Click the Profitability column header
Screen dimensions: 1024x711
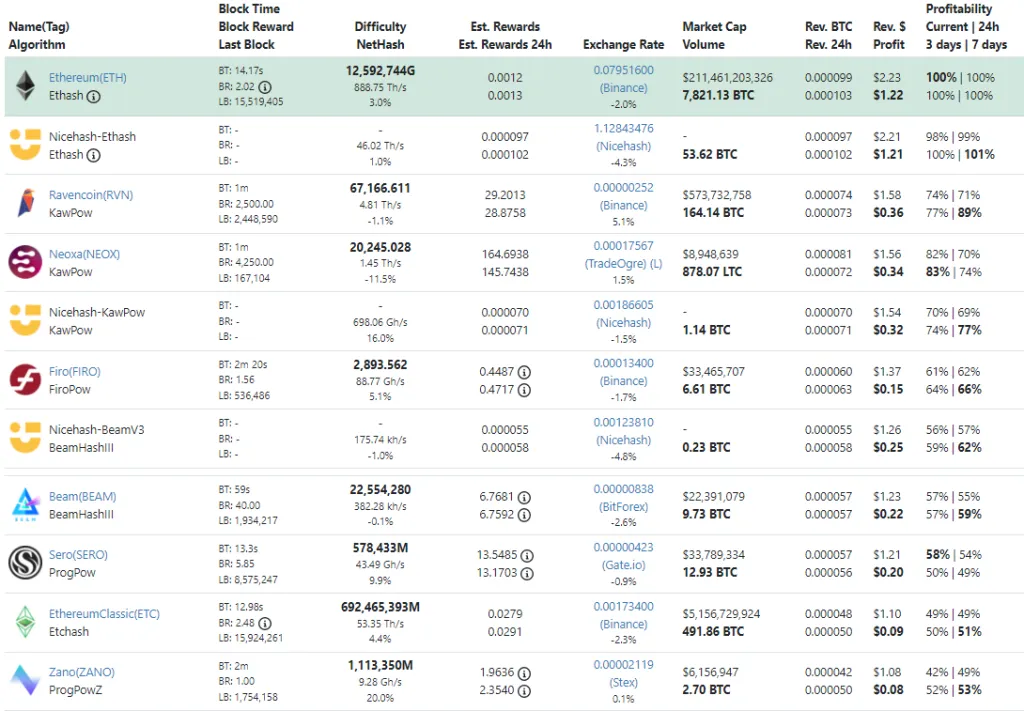click(x=959, y=9)
